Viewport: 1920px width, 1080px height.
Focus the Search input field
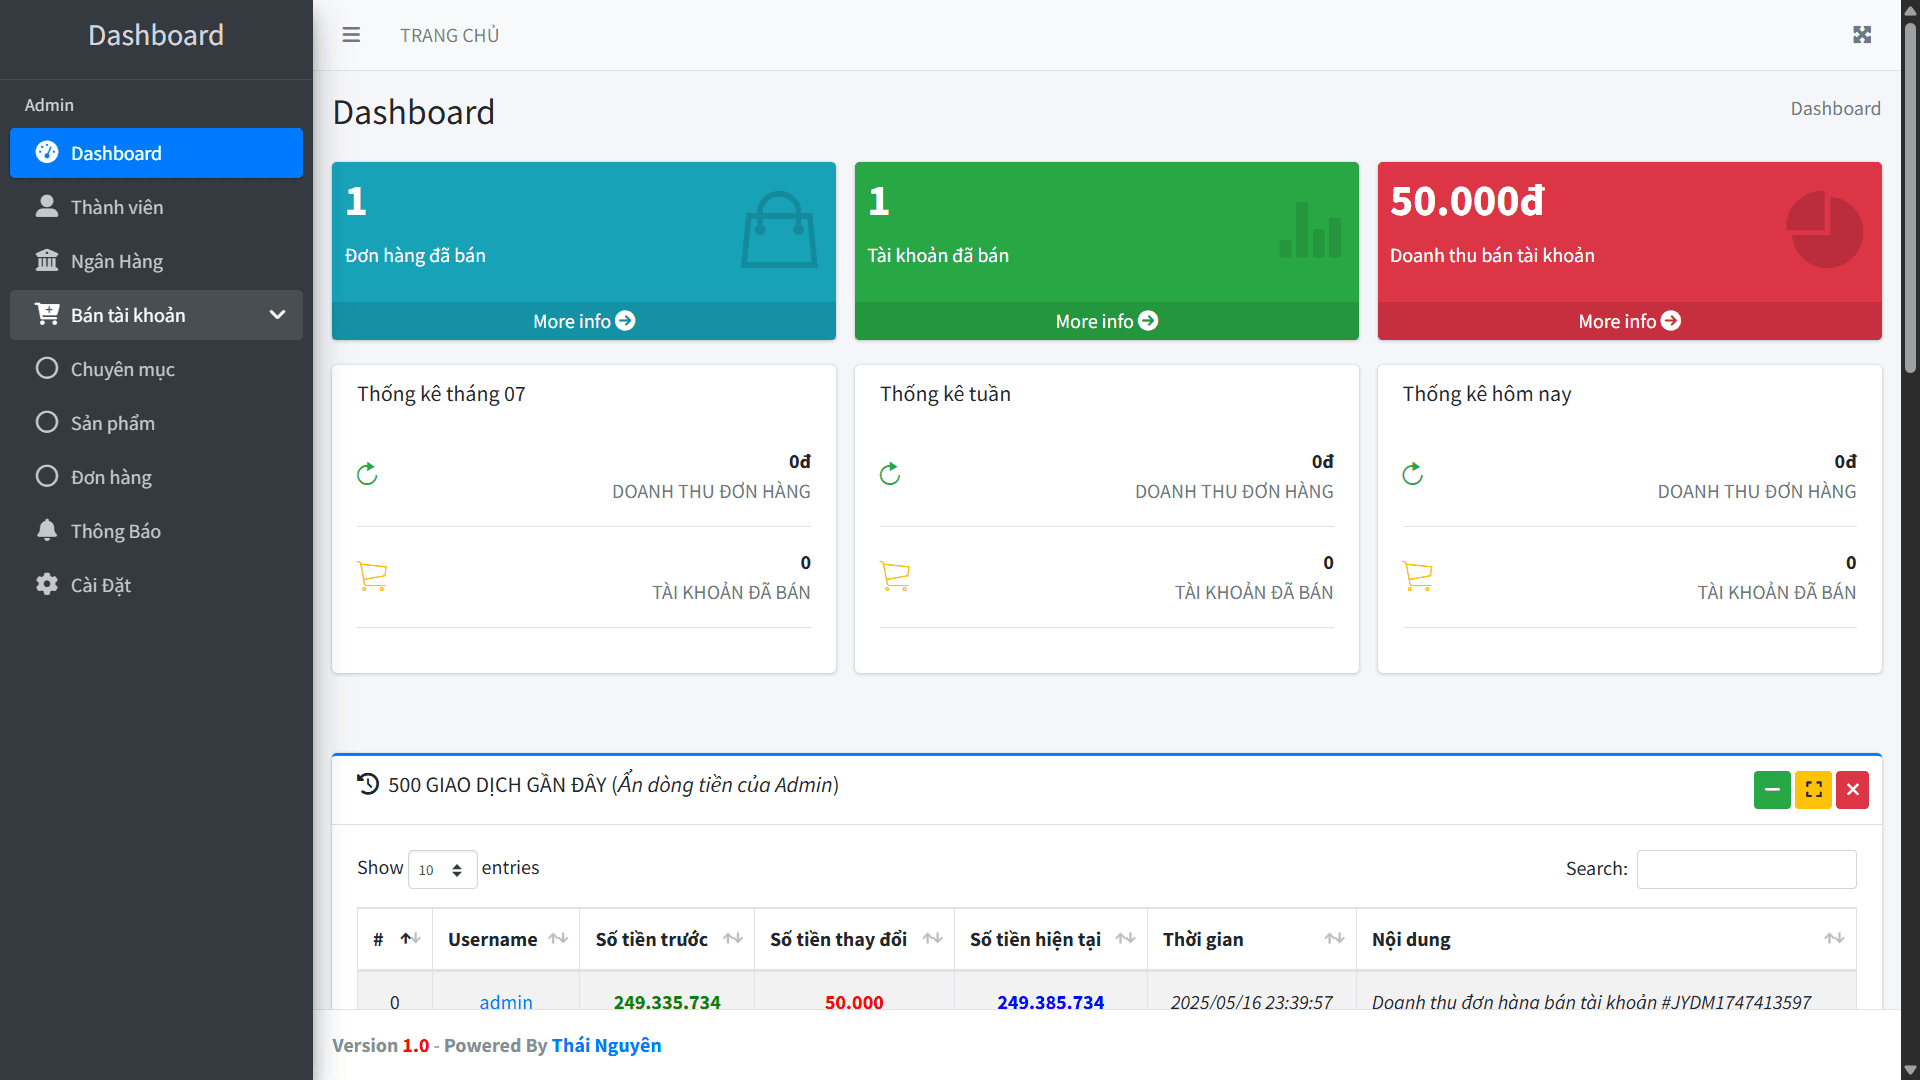1746,869
